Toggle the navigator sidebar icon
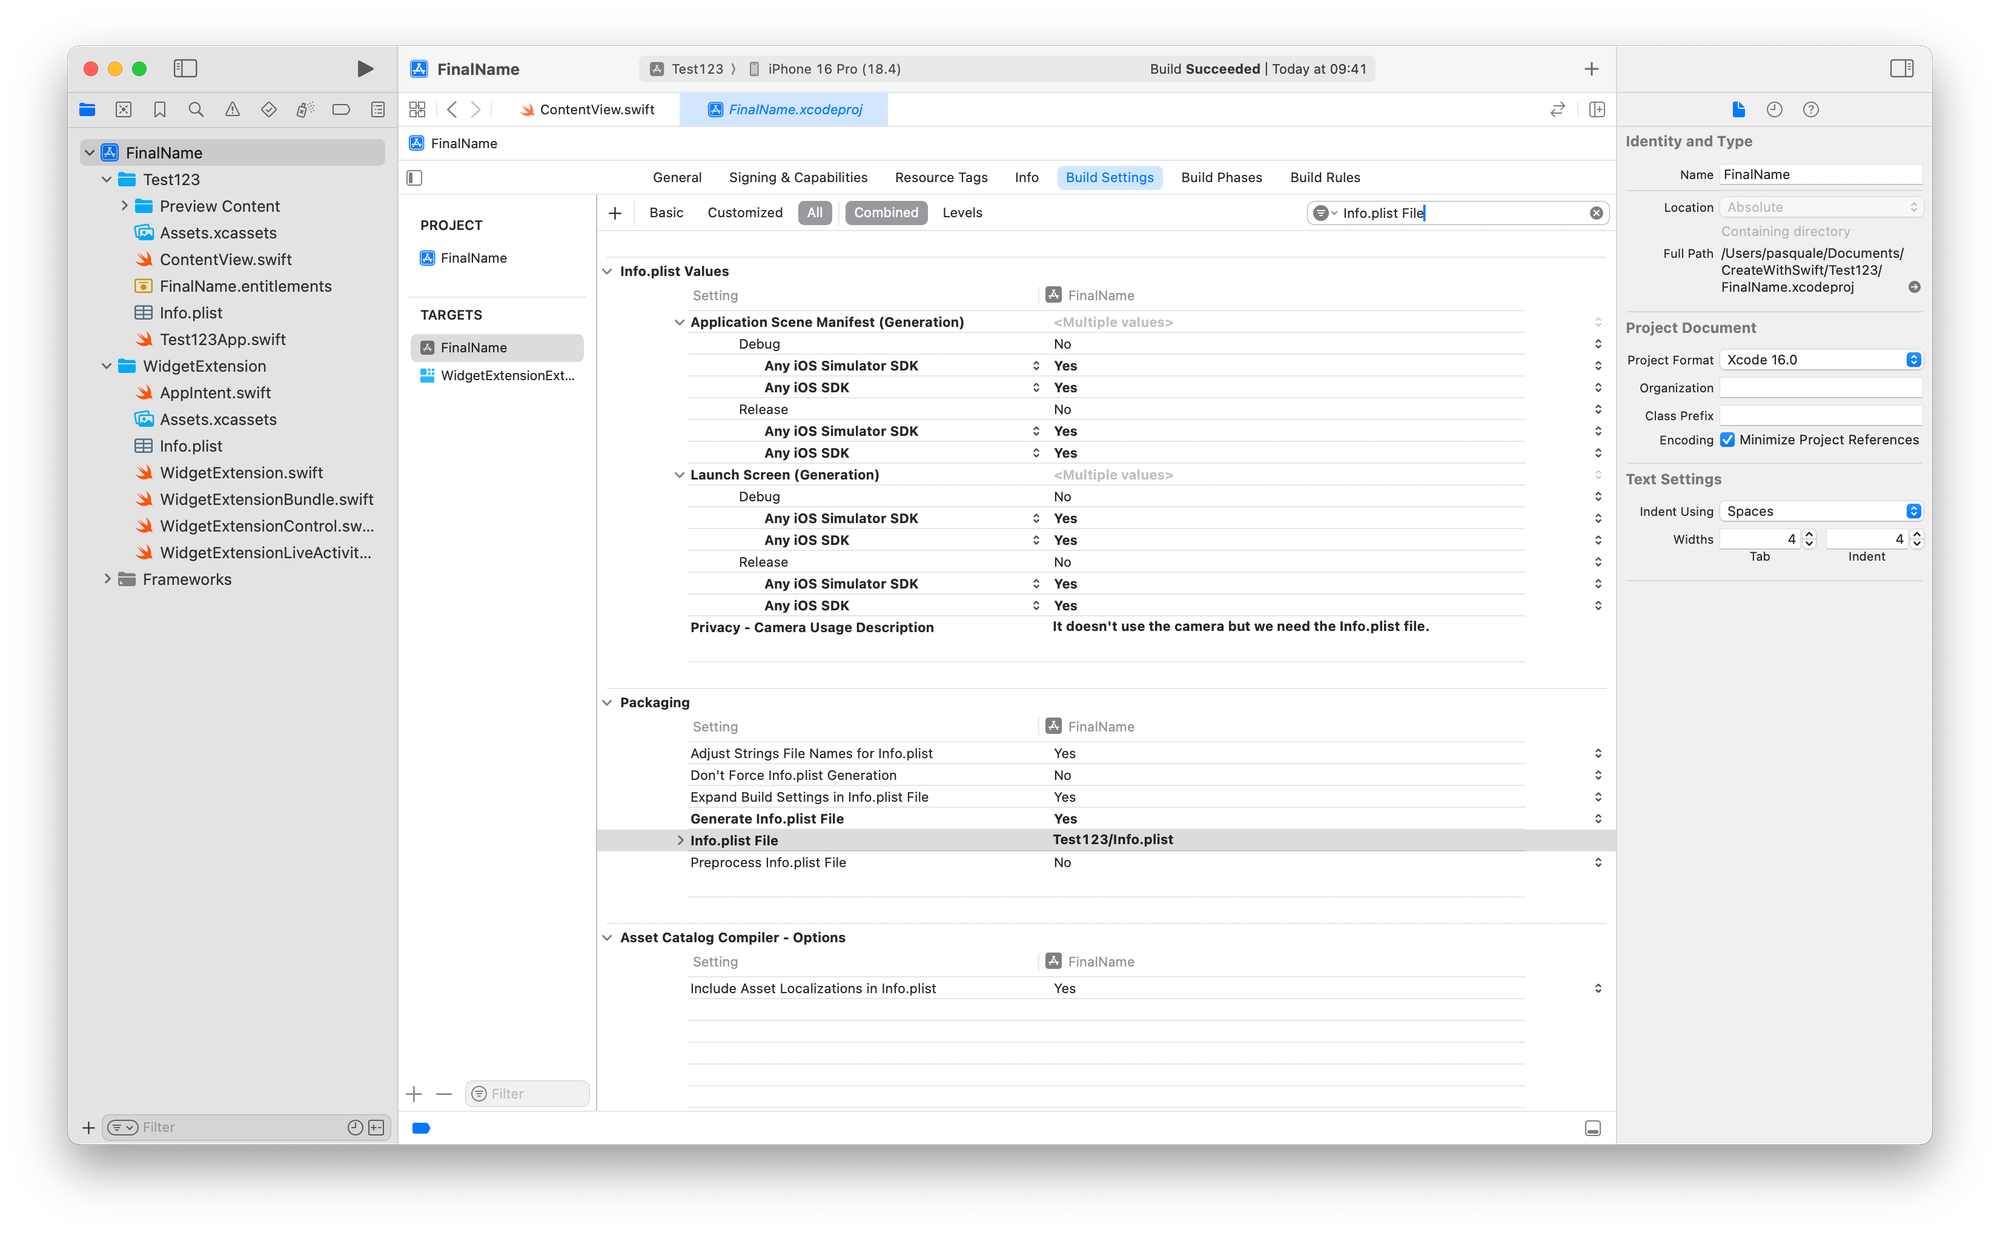 tap(185, 69)
